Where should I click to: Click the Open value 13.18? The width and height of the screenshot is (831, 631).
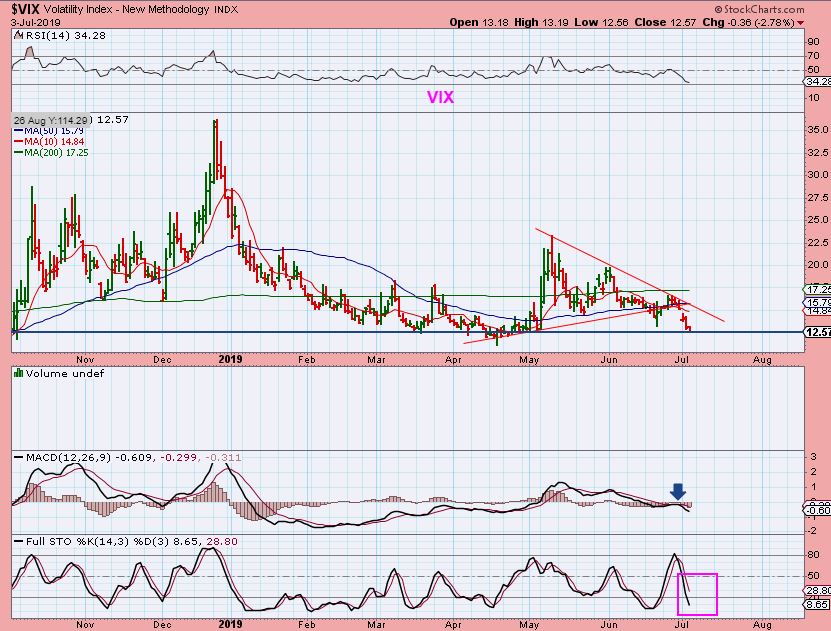496,23
